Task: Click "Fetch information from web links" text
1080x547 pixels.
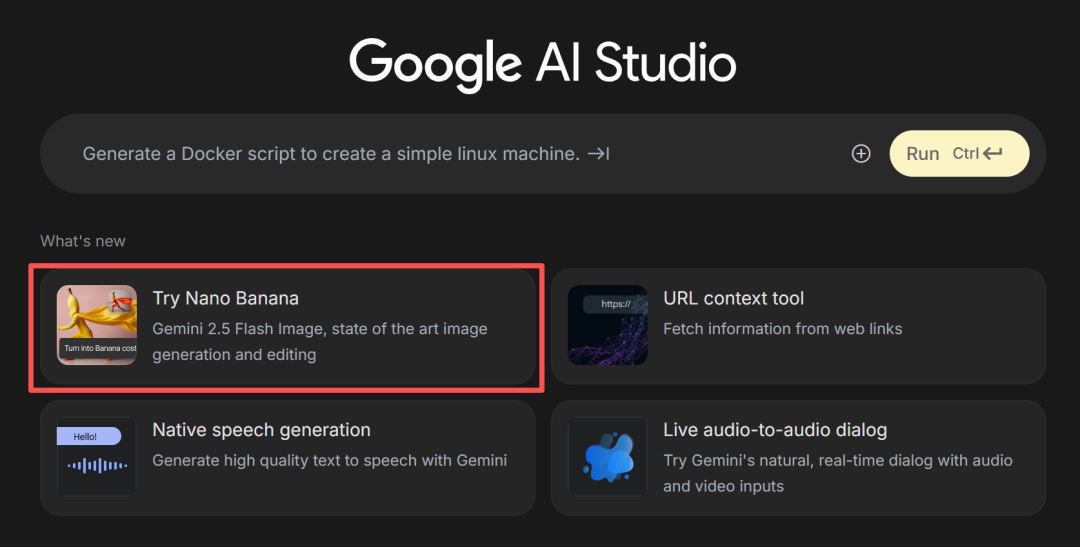Action: [x=782, y=328]
